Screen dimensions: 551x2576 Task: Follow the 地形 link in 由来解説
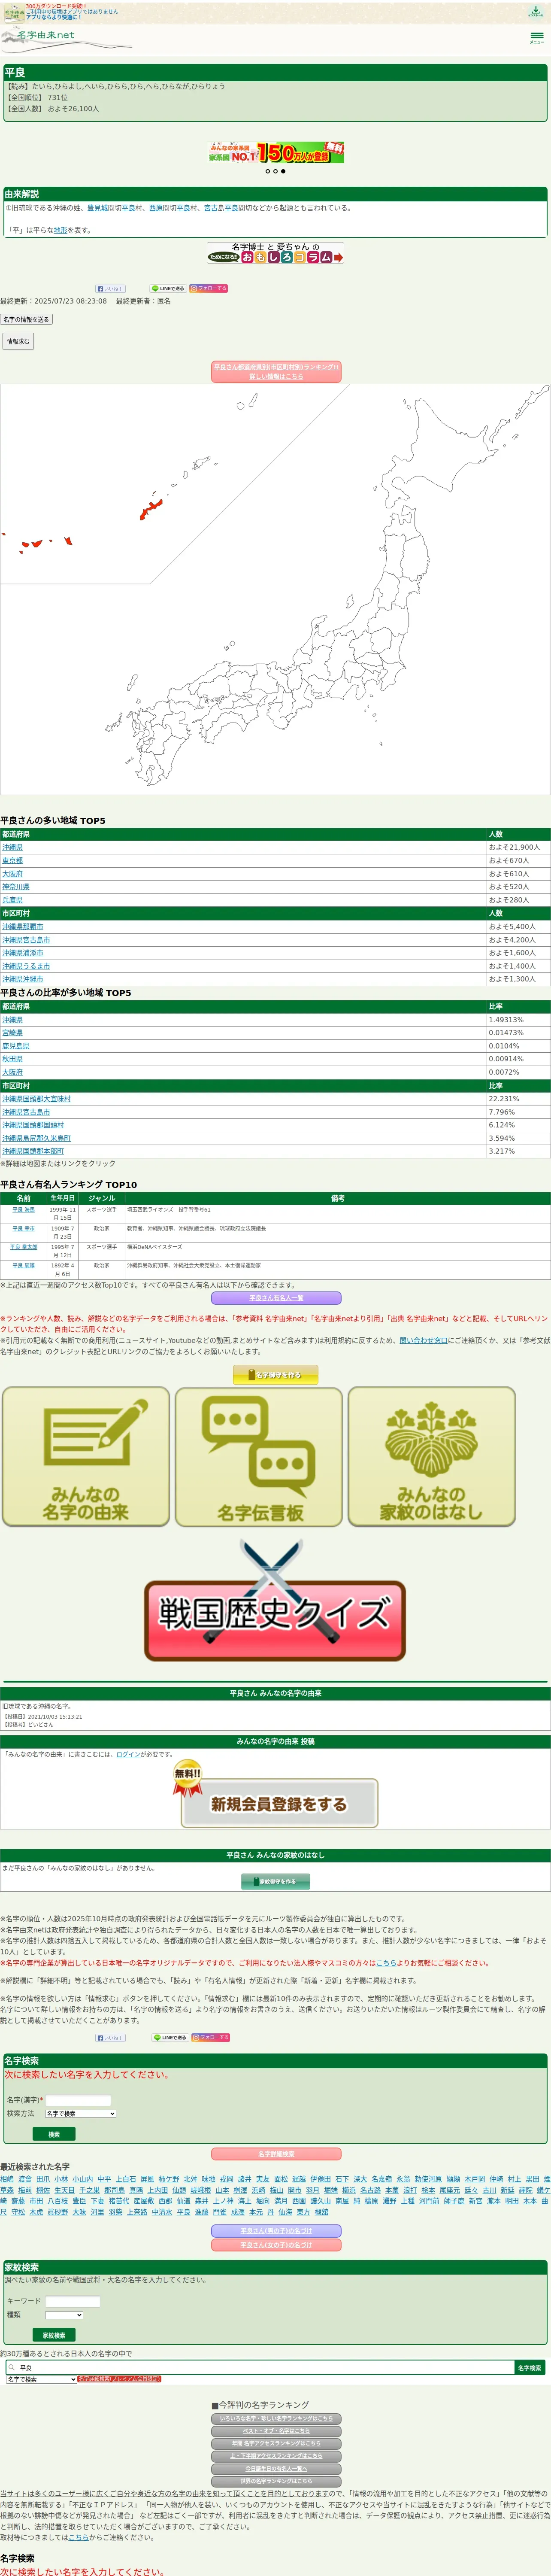pyautogui.click(x=61, y=230)
